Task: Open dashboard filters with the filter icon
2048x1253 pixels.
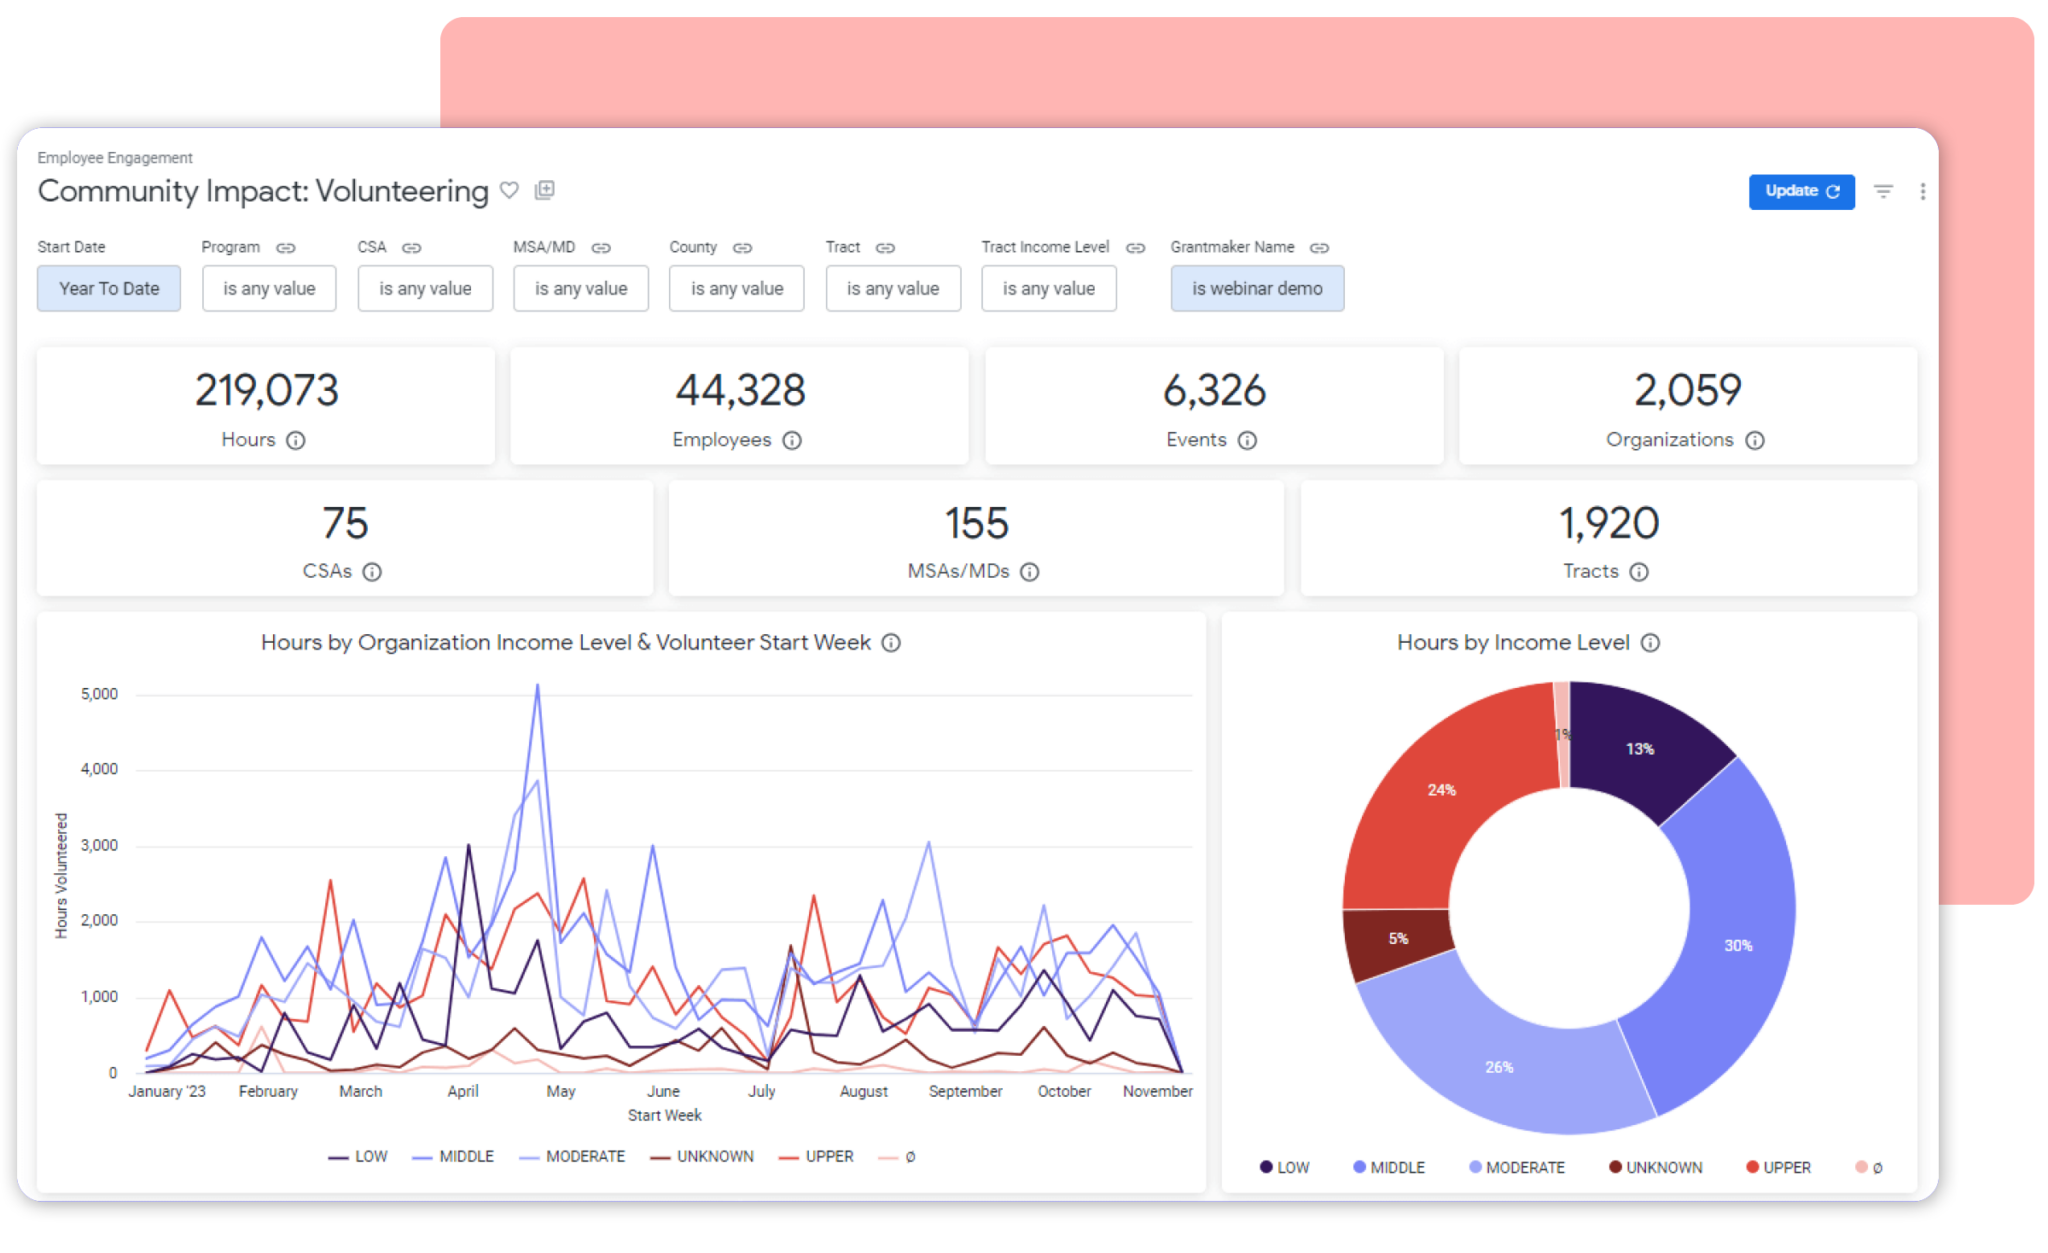Action: (x=1884, y=191)
